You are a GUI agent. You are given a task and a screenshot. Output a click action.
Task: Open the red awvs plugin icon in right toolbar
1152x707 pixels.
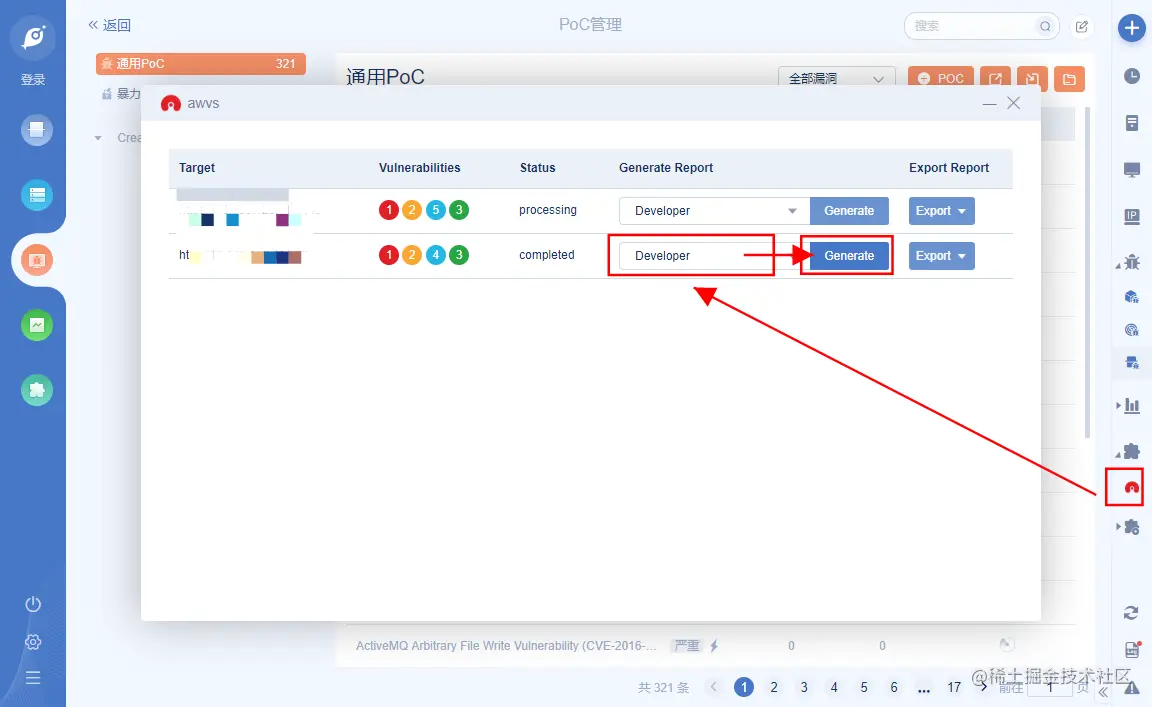(1131, 487)
